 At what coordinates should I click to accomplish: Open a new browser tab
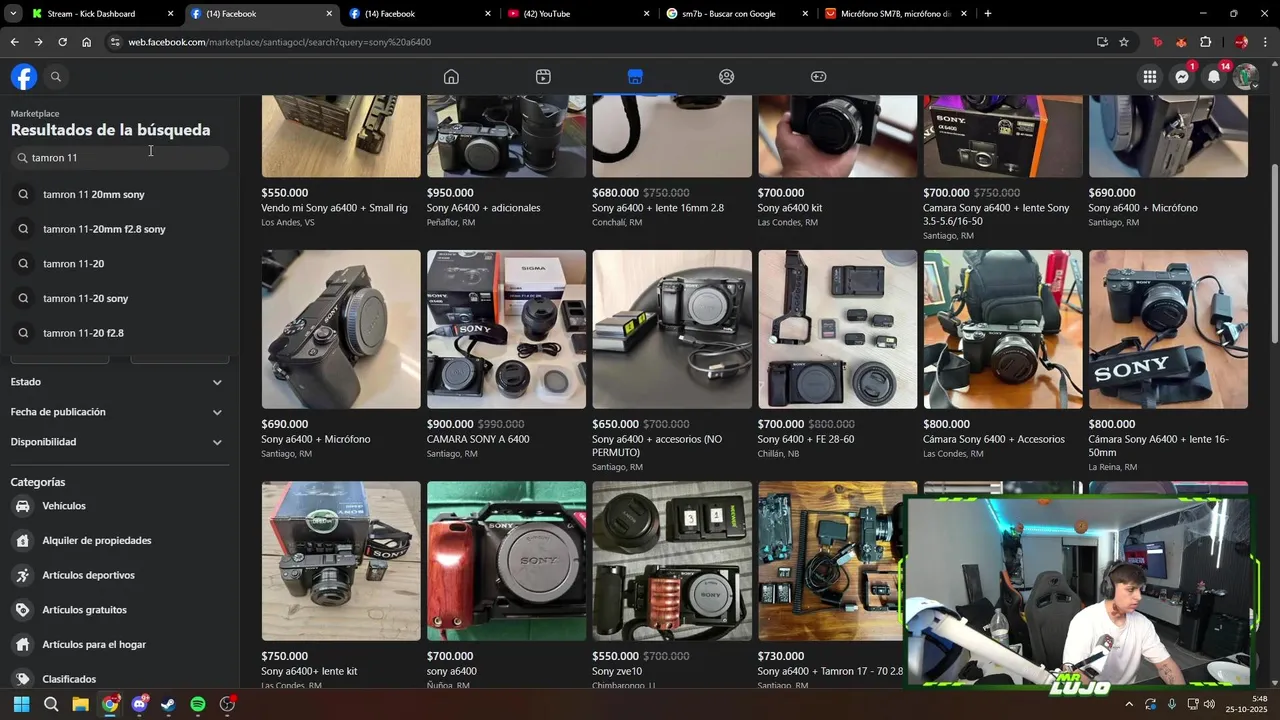click(988, 14)
